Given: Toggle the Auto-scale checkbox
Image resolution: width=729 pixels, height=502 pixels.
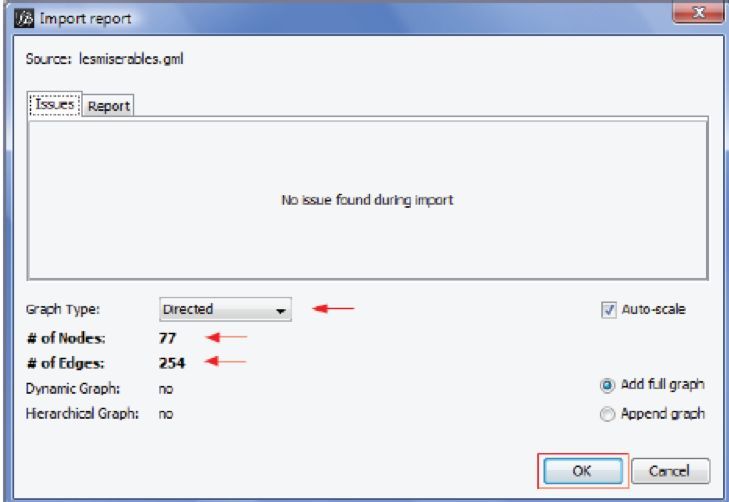Looking at the screenshot, I should click(x=609, y=310).
